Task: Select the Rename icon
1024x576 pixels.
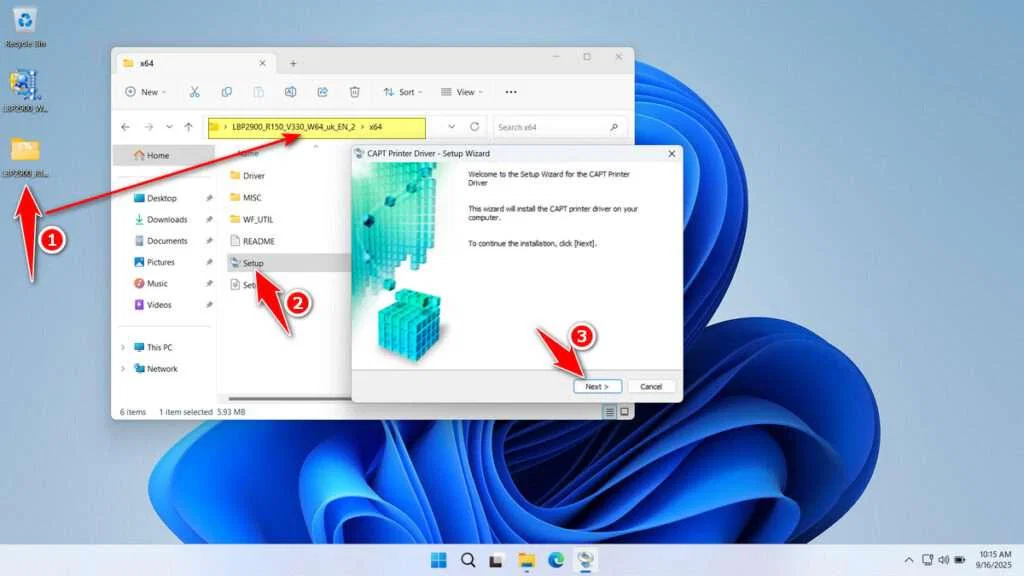Action: click(x=291, y=92)
